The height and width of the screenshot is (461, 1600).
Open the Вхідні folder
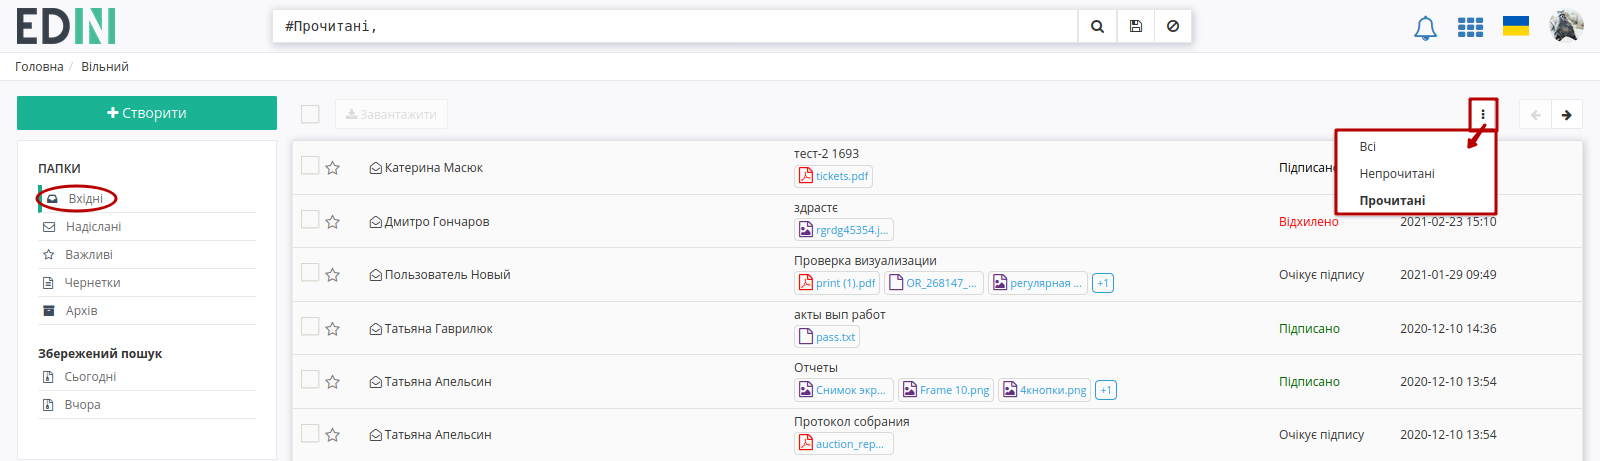point(85,199)
